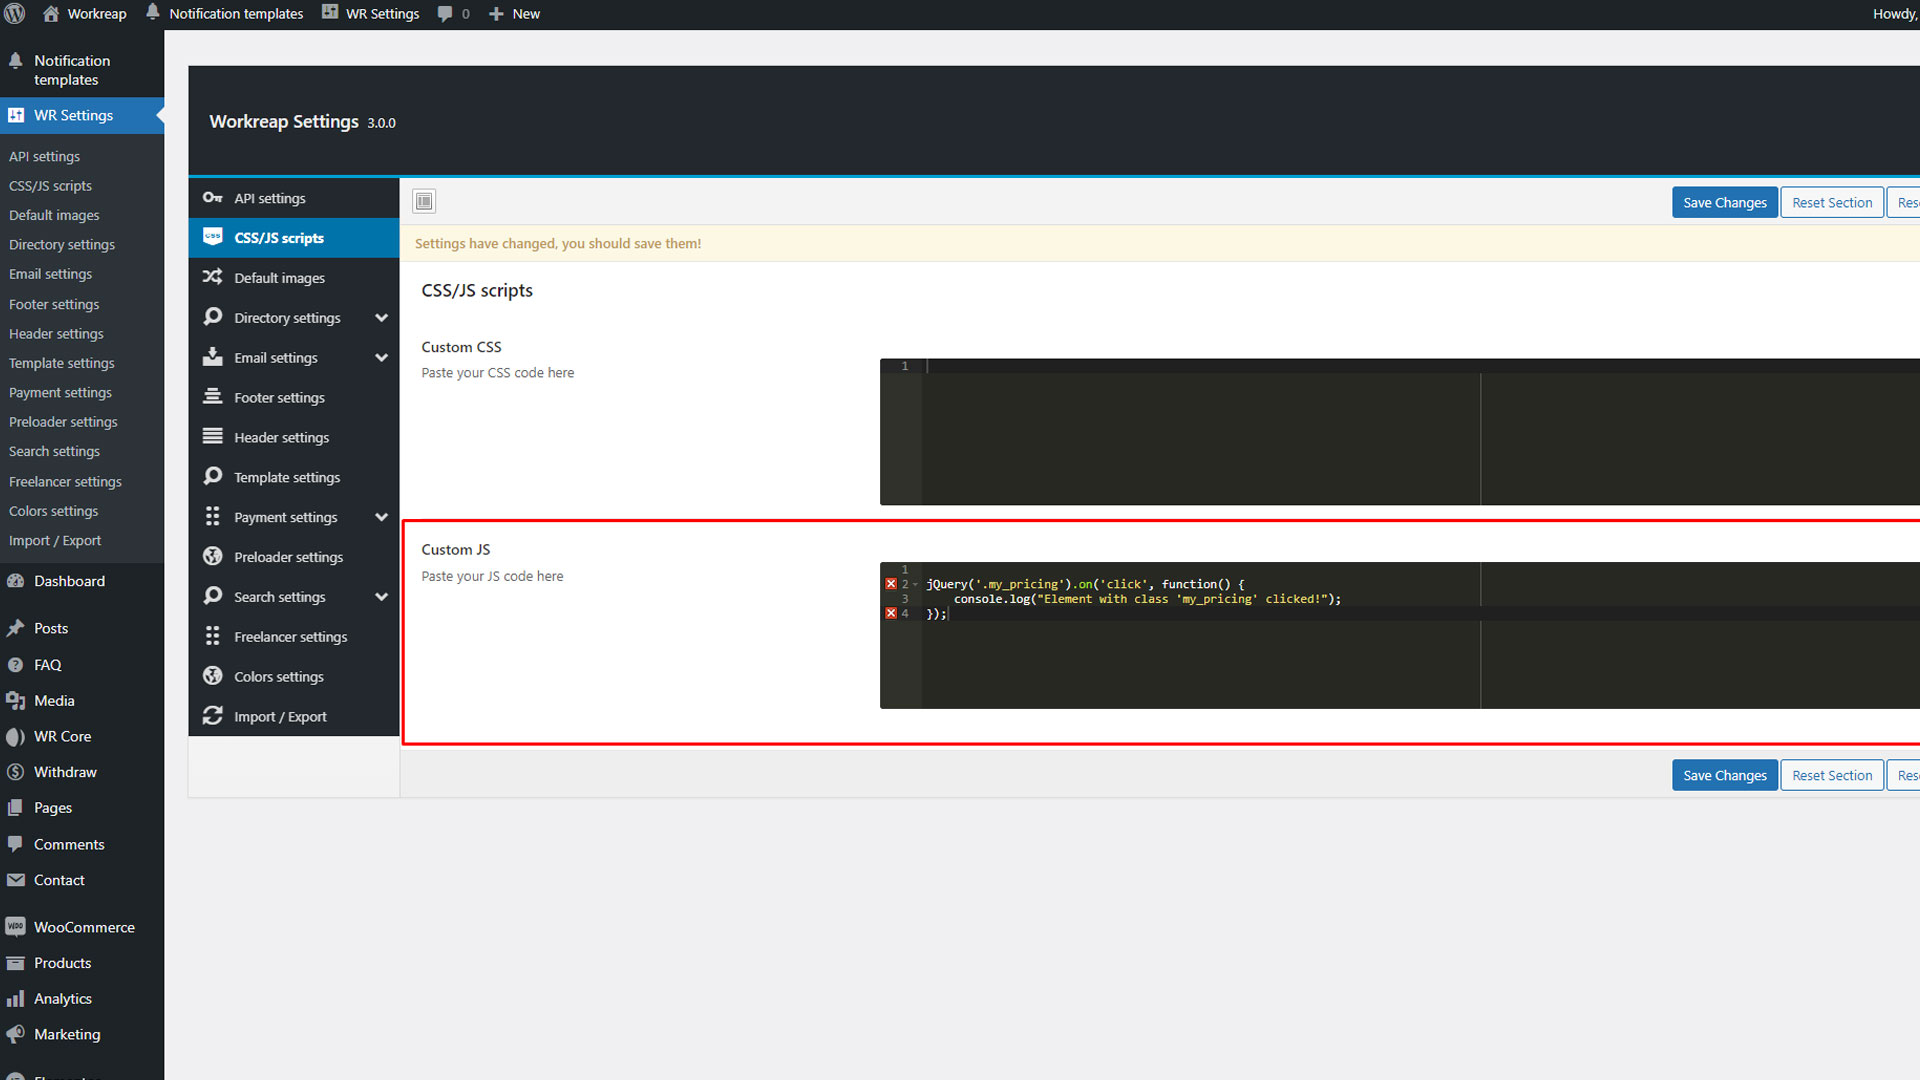
Task: Click bottom Reset Section button
Action: coord(1831,775)
